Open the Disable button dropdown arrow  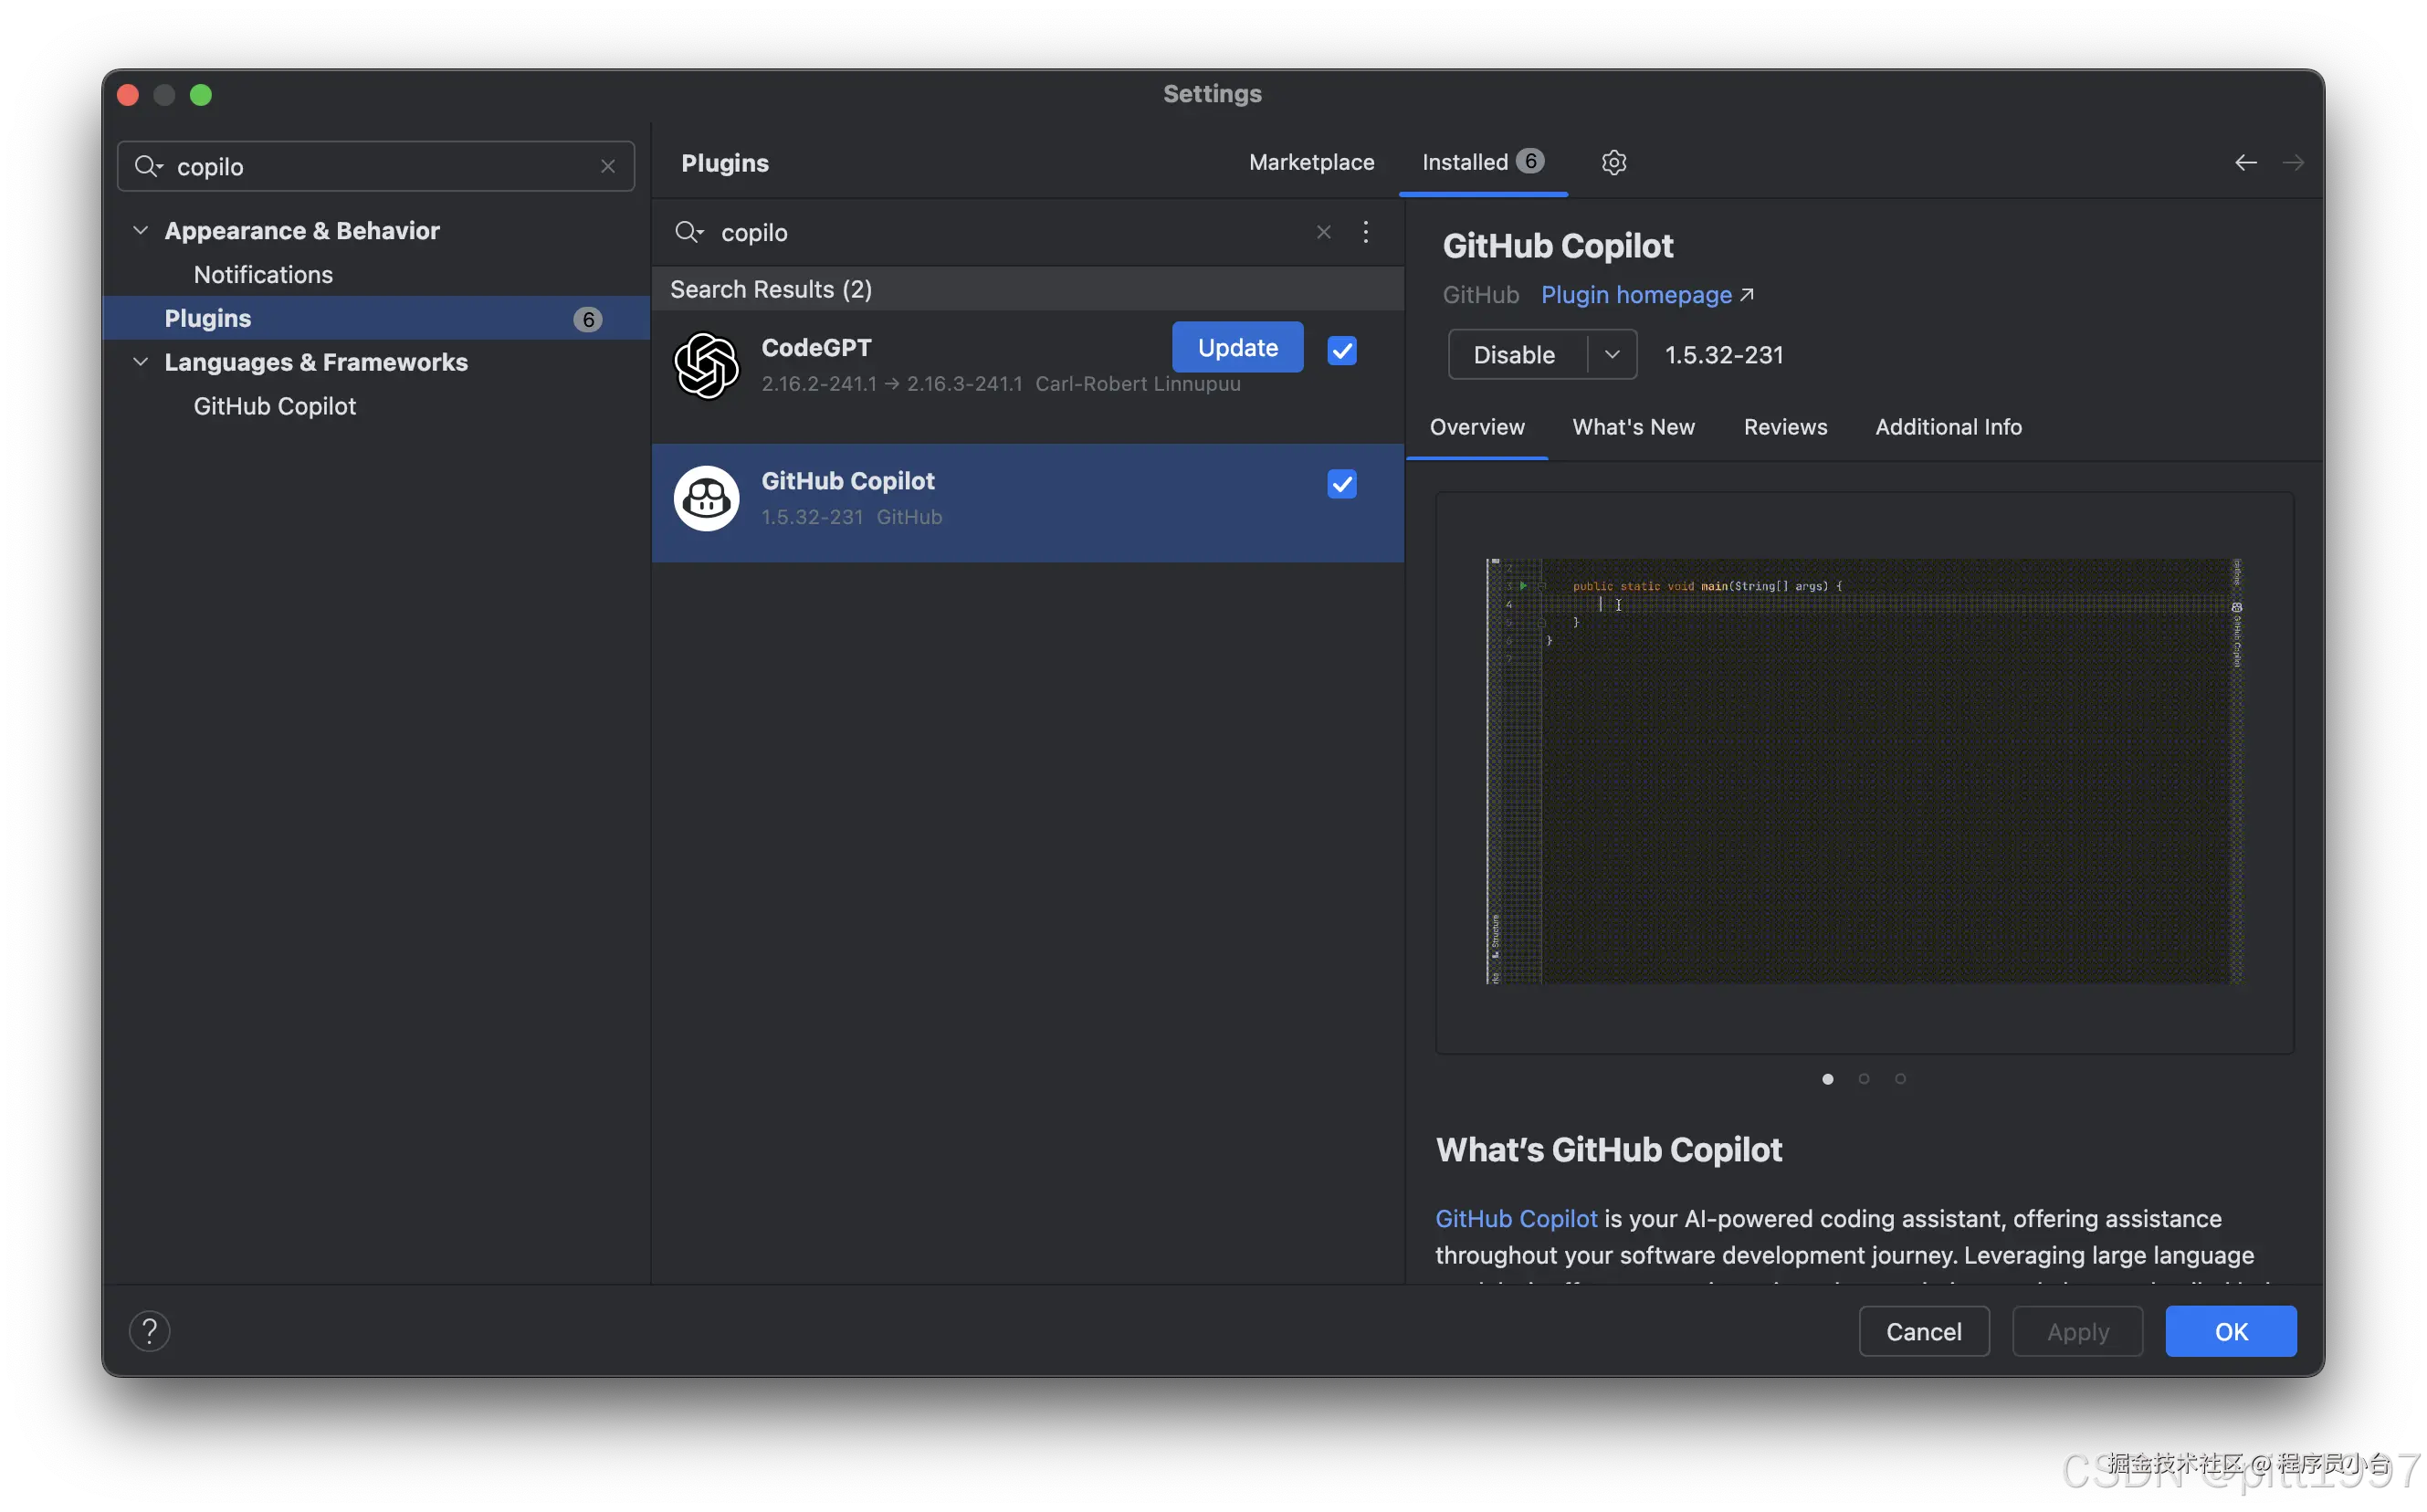point(1611,355)
